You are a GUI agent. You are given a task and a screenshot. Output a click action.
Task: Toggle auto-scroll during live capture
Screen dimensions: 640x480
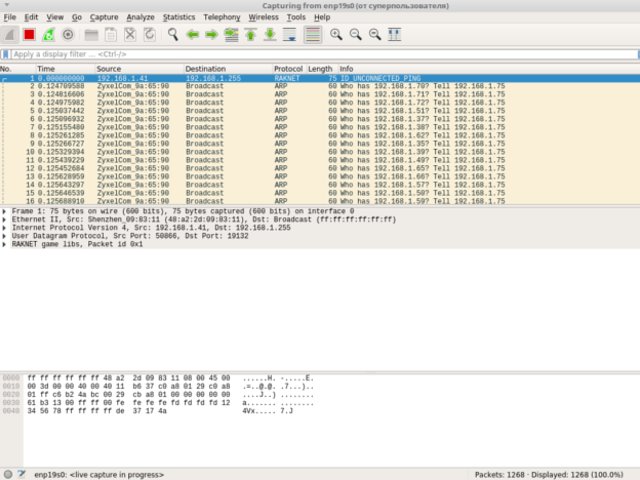click(x=289, y=35)
